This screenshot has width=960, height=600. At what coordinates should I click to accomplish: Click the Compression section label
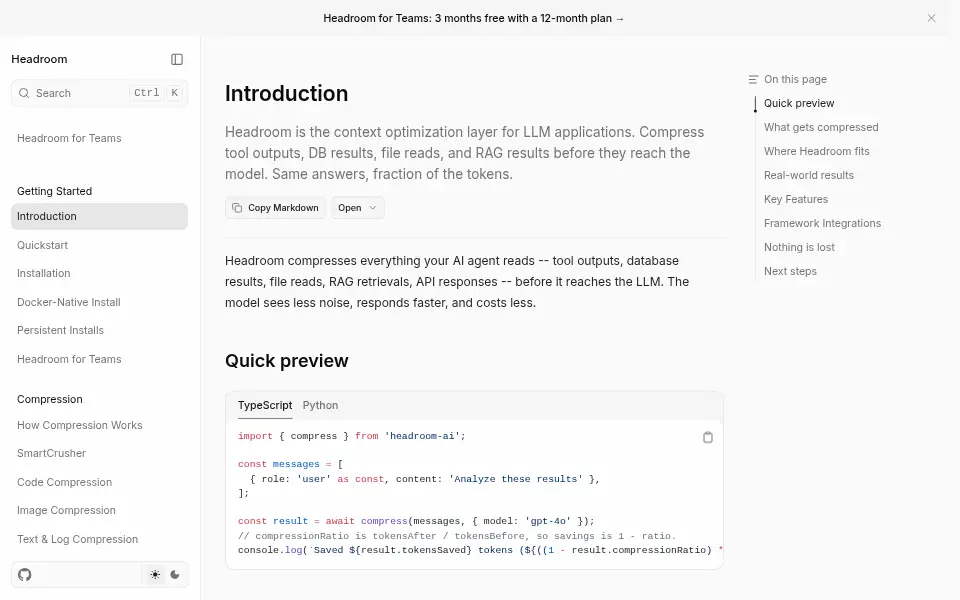[50, 399]
